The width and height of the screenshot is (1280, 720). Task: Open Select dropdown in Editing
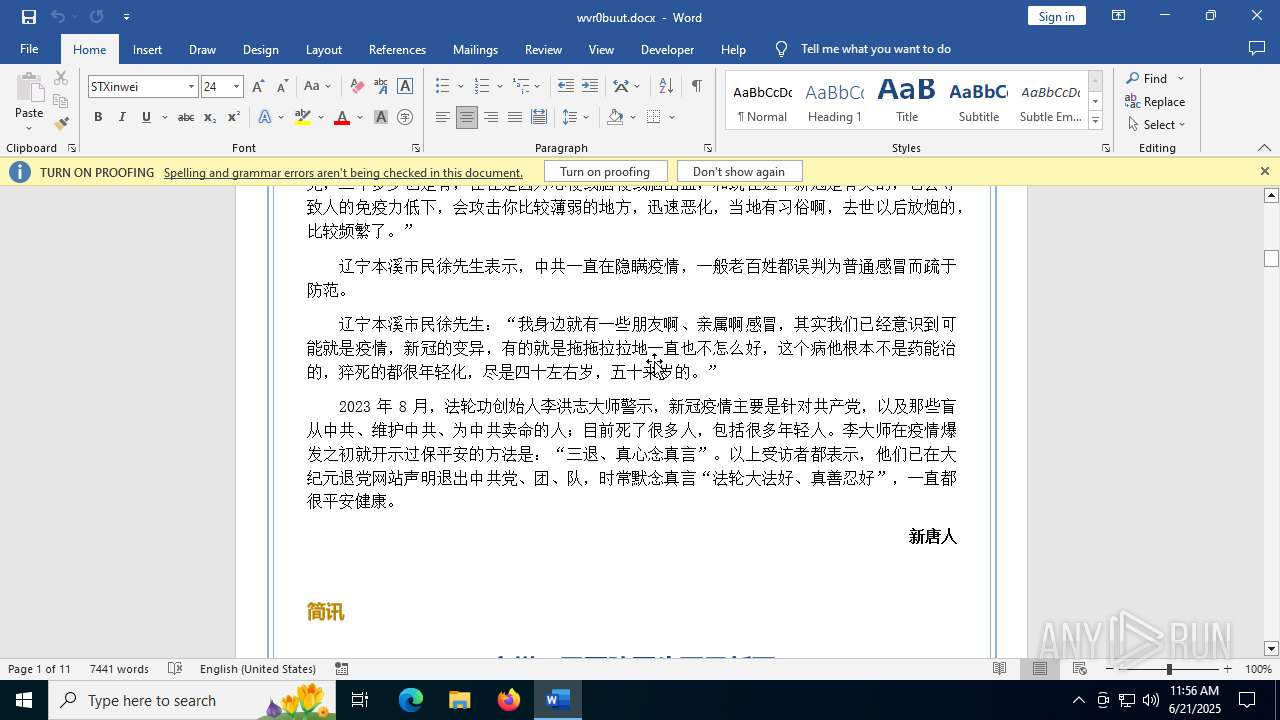coord(1156,125)
